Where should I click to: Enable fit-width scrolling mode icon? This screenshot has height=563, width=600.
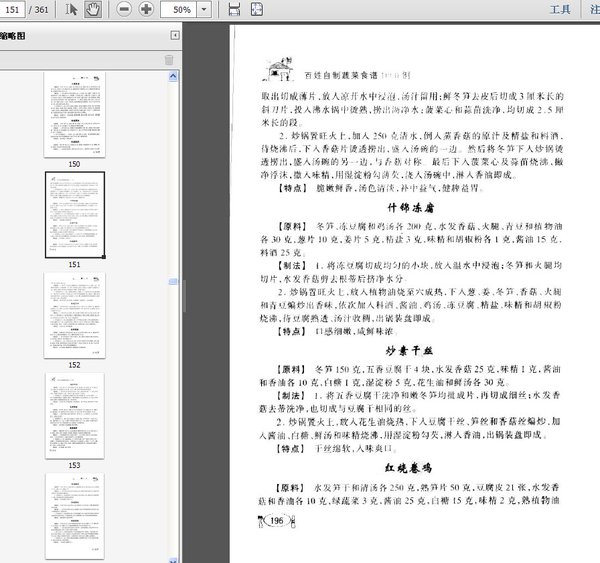click(x=234, y=9)
